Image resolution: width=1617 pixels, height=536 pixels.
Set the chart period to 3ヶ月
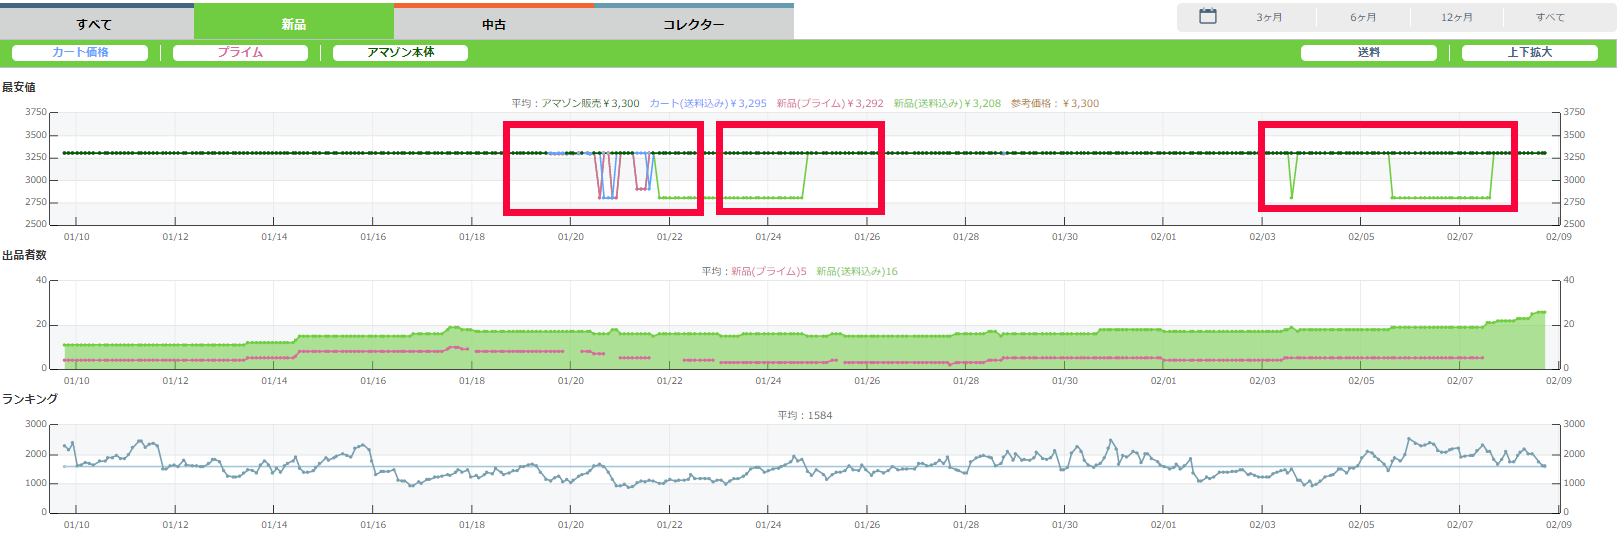(x=1269, y=18)
